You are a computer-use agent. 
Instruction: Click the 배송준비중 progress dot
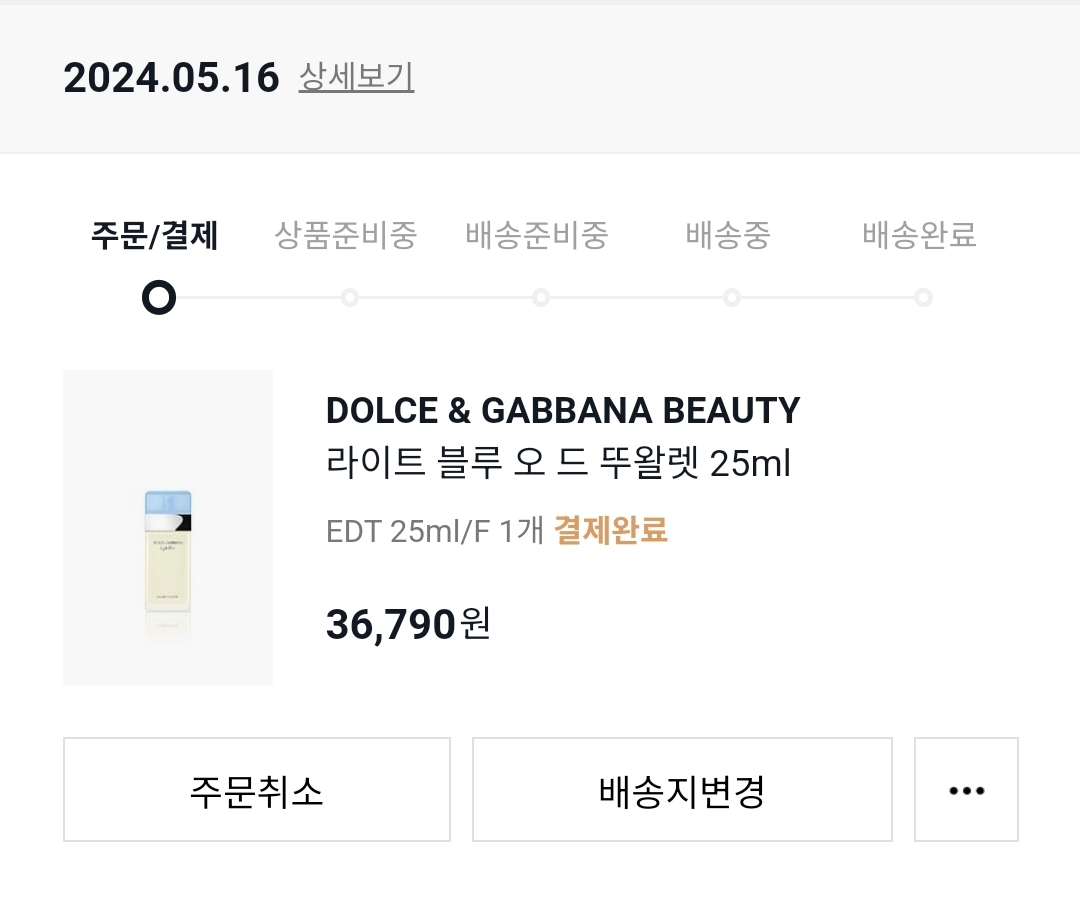(x=541, y=297)
